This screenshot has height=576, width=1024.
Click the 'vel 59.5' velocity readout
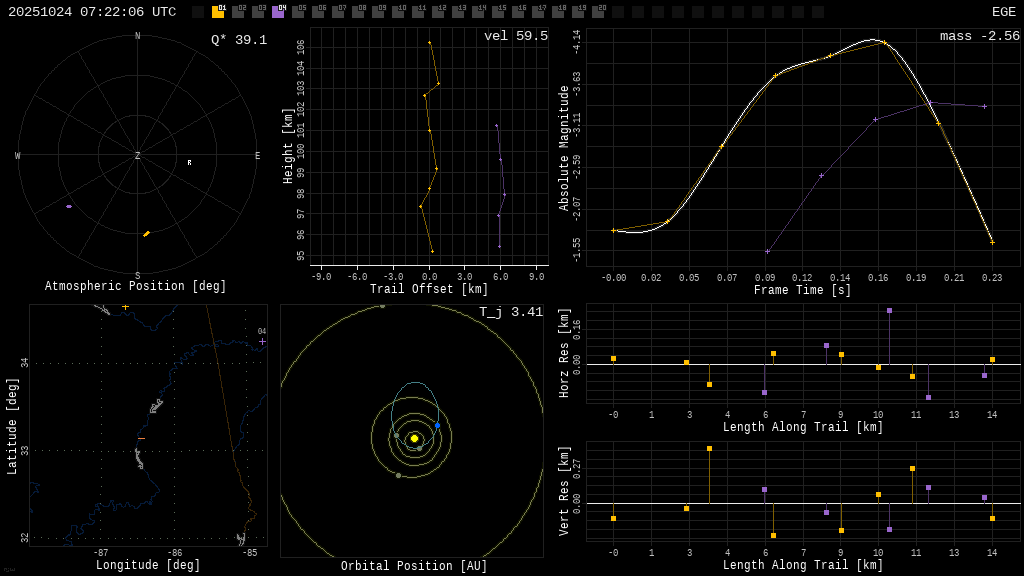tap(515, 36)
